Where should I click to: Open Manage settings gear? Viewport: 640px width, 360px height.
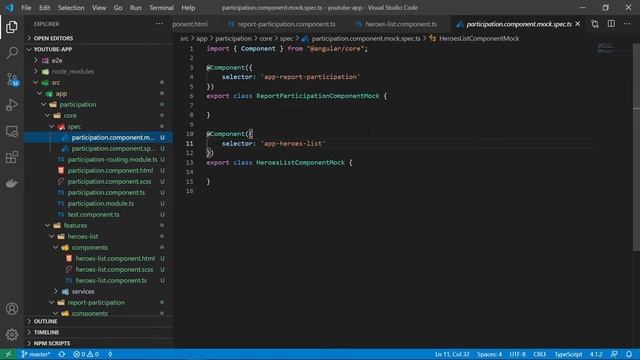point(12,335)
